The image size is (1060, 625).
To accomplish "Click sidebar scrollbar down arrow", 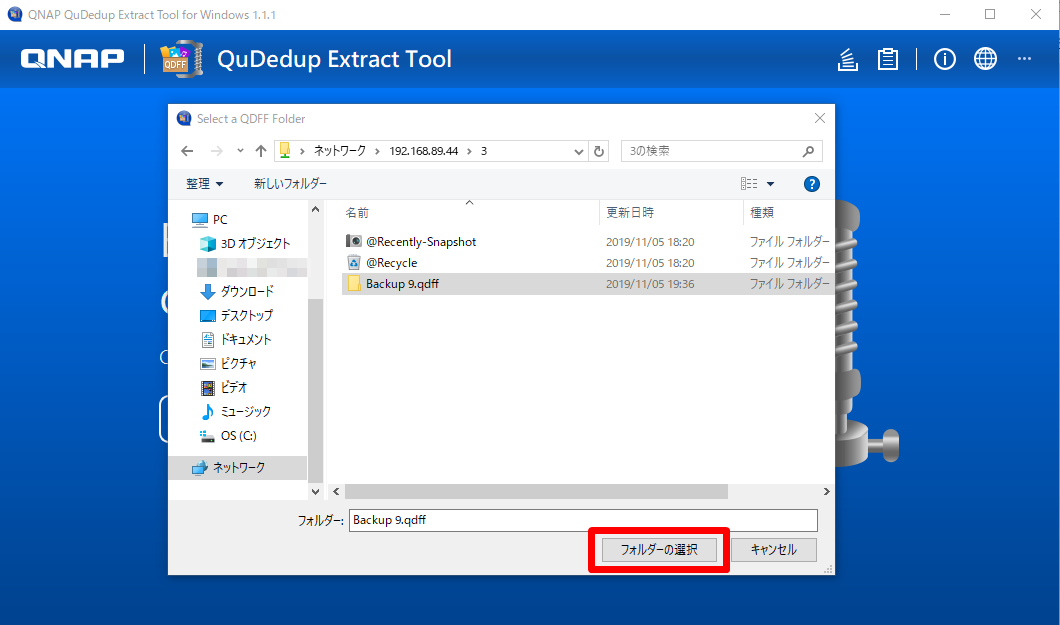I will tap(315, 492).
